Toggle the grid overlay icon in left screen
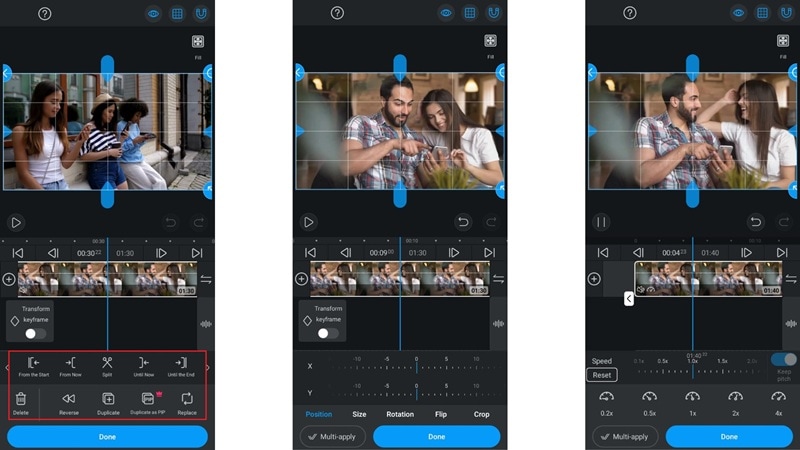 point(177,14)
